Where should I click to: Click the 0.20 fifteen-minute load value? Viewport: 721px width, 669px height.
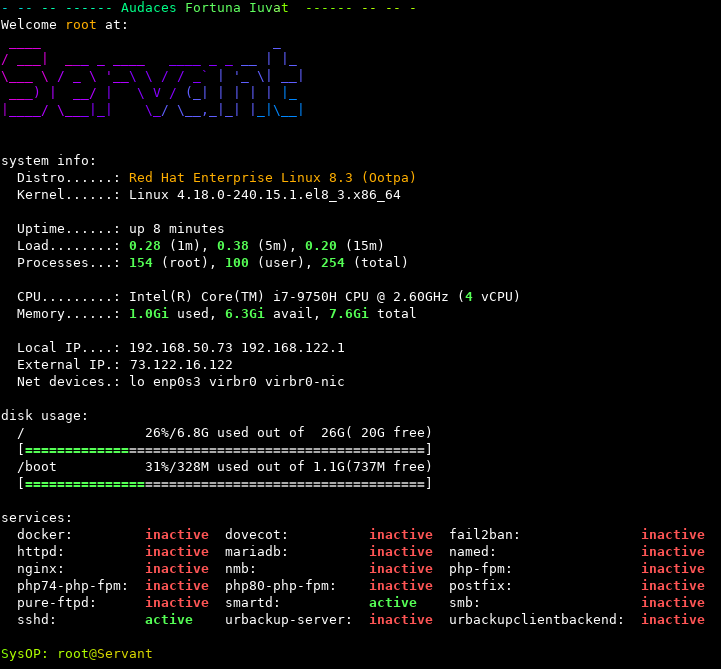pyautogui.click(x=320, y=246)
